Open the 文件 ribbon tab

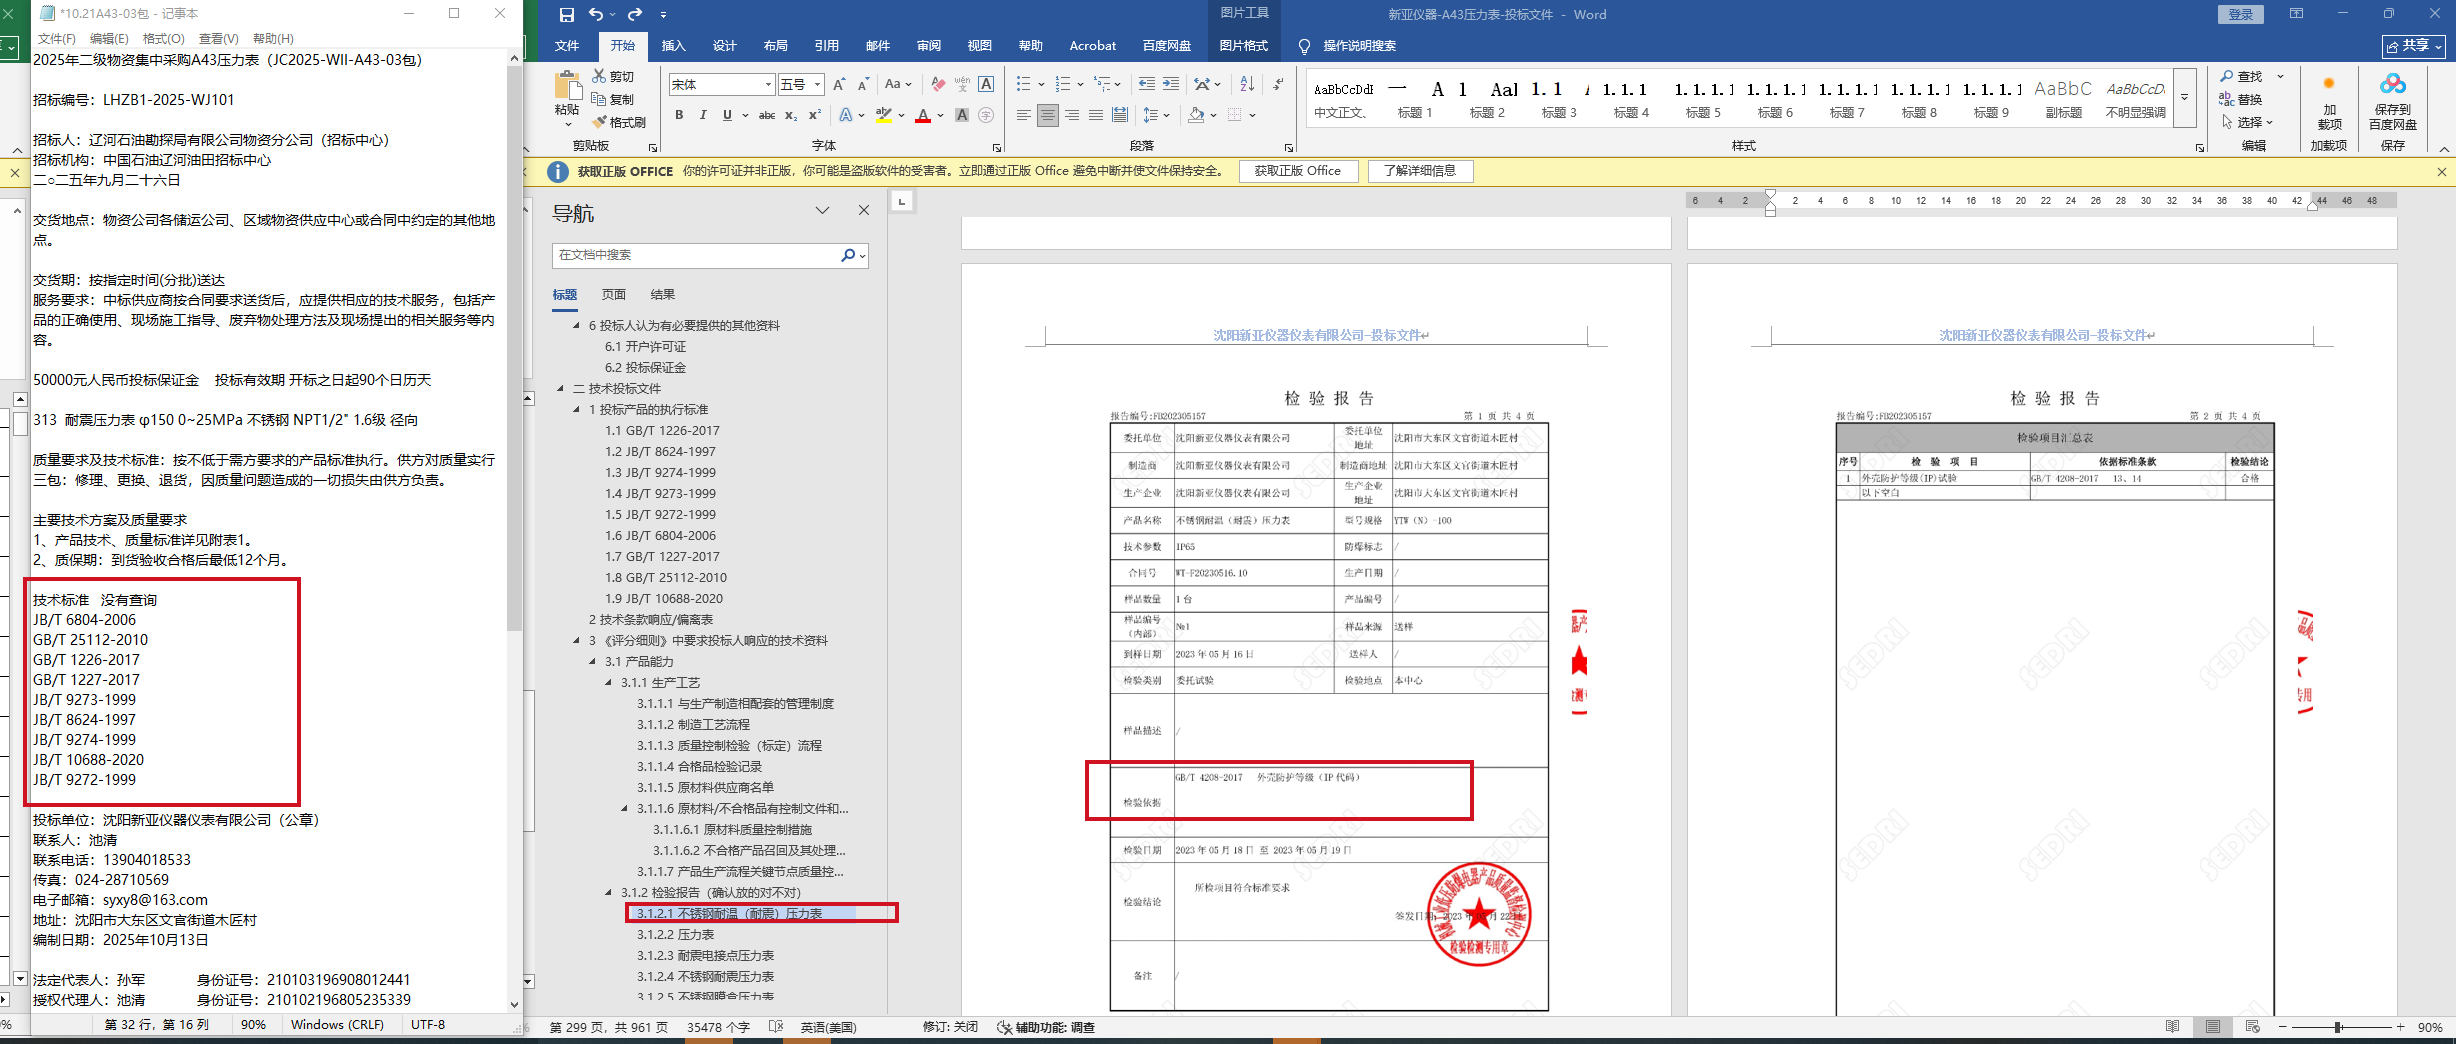click(567, 46)
